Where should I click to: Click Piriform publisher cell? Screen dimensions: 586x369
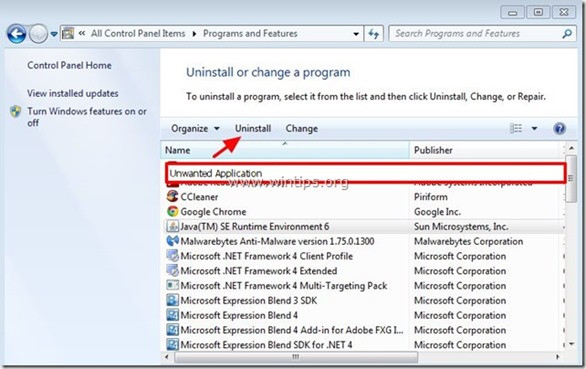coord(431,197)
